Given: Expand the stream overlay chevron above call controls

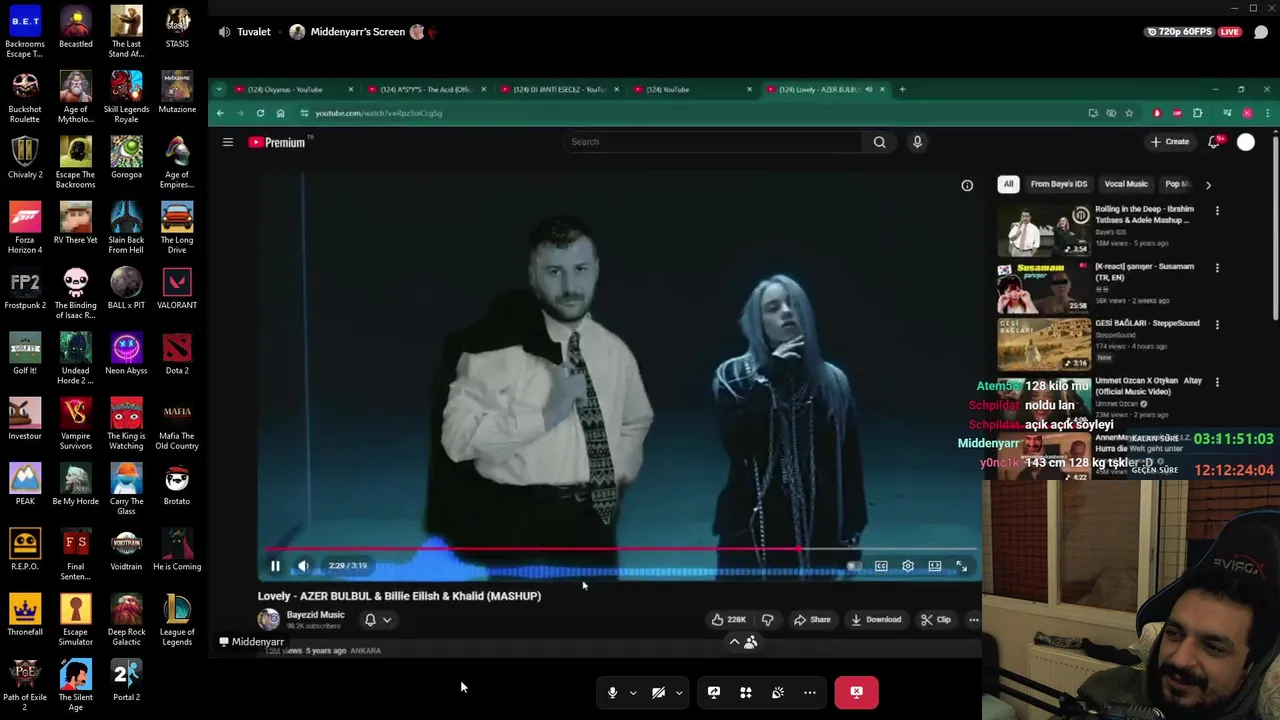Looking at the screenshot, I should pyautogui.click(x=734, y=642).
